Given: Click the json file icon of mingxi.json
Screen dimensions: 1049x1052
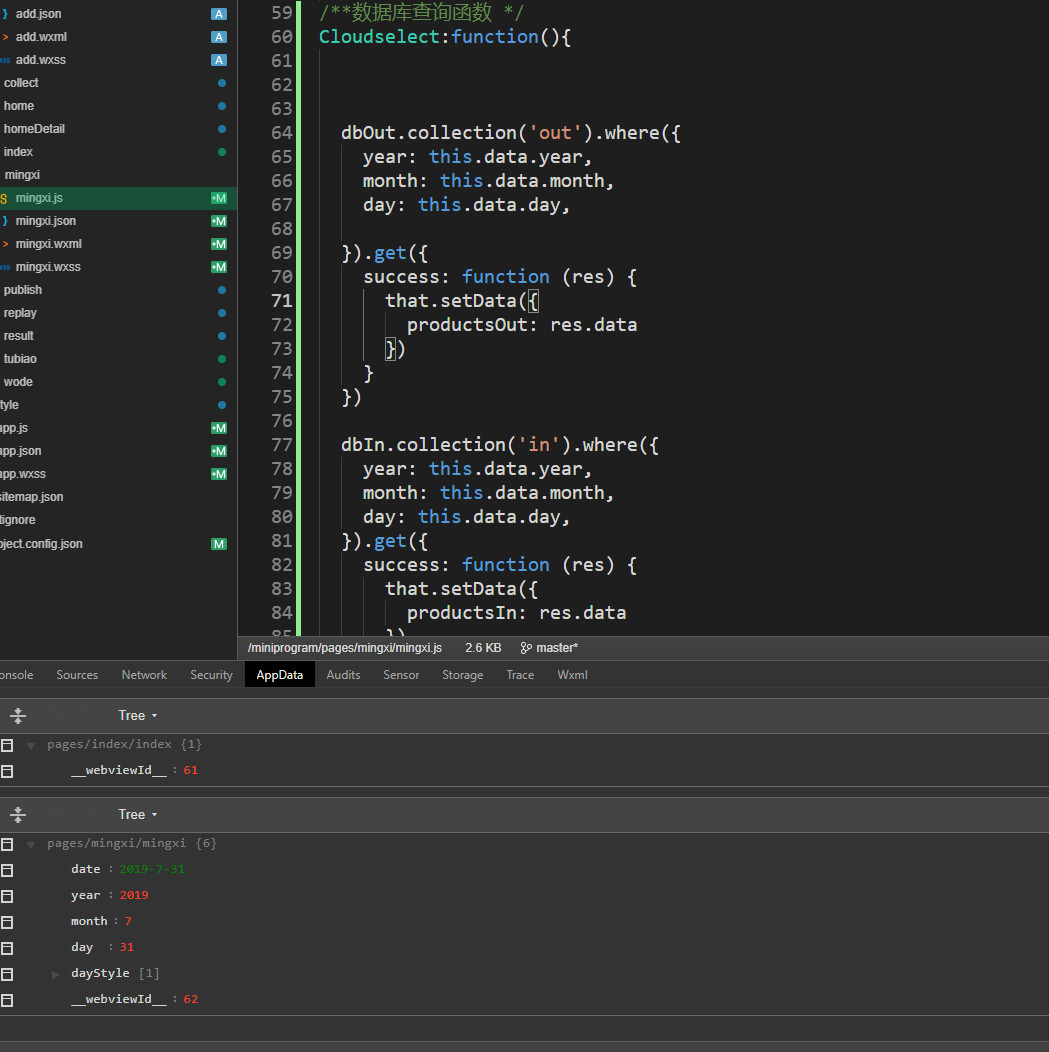Looking at the screenshot, I should (5, 221).
